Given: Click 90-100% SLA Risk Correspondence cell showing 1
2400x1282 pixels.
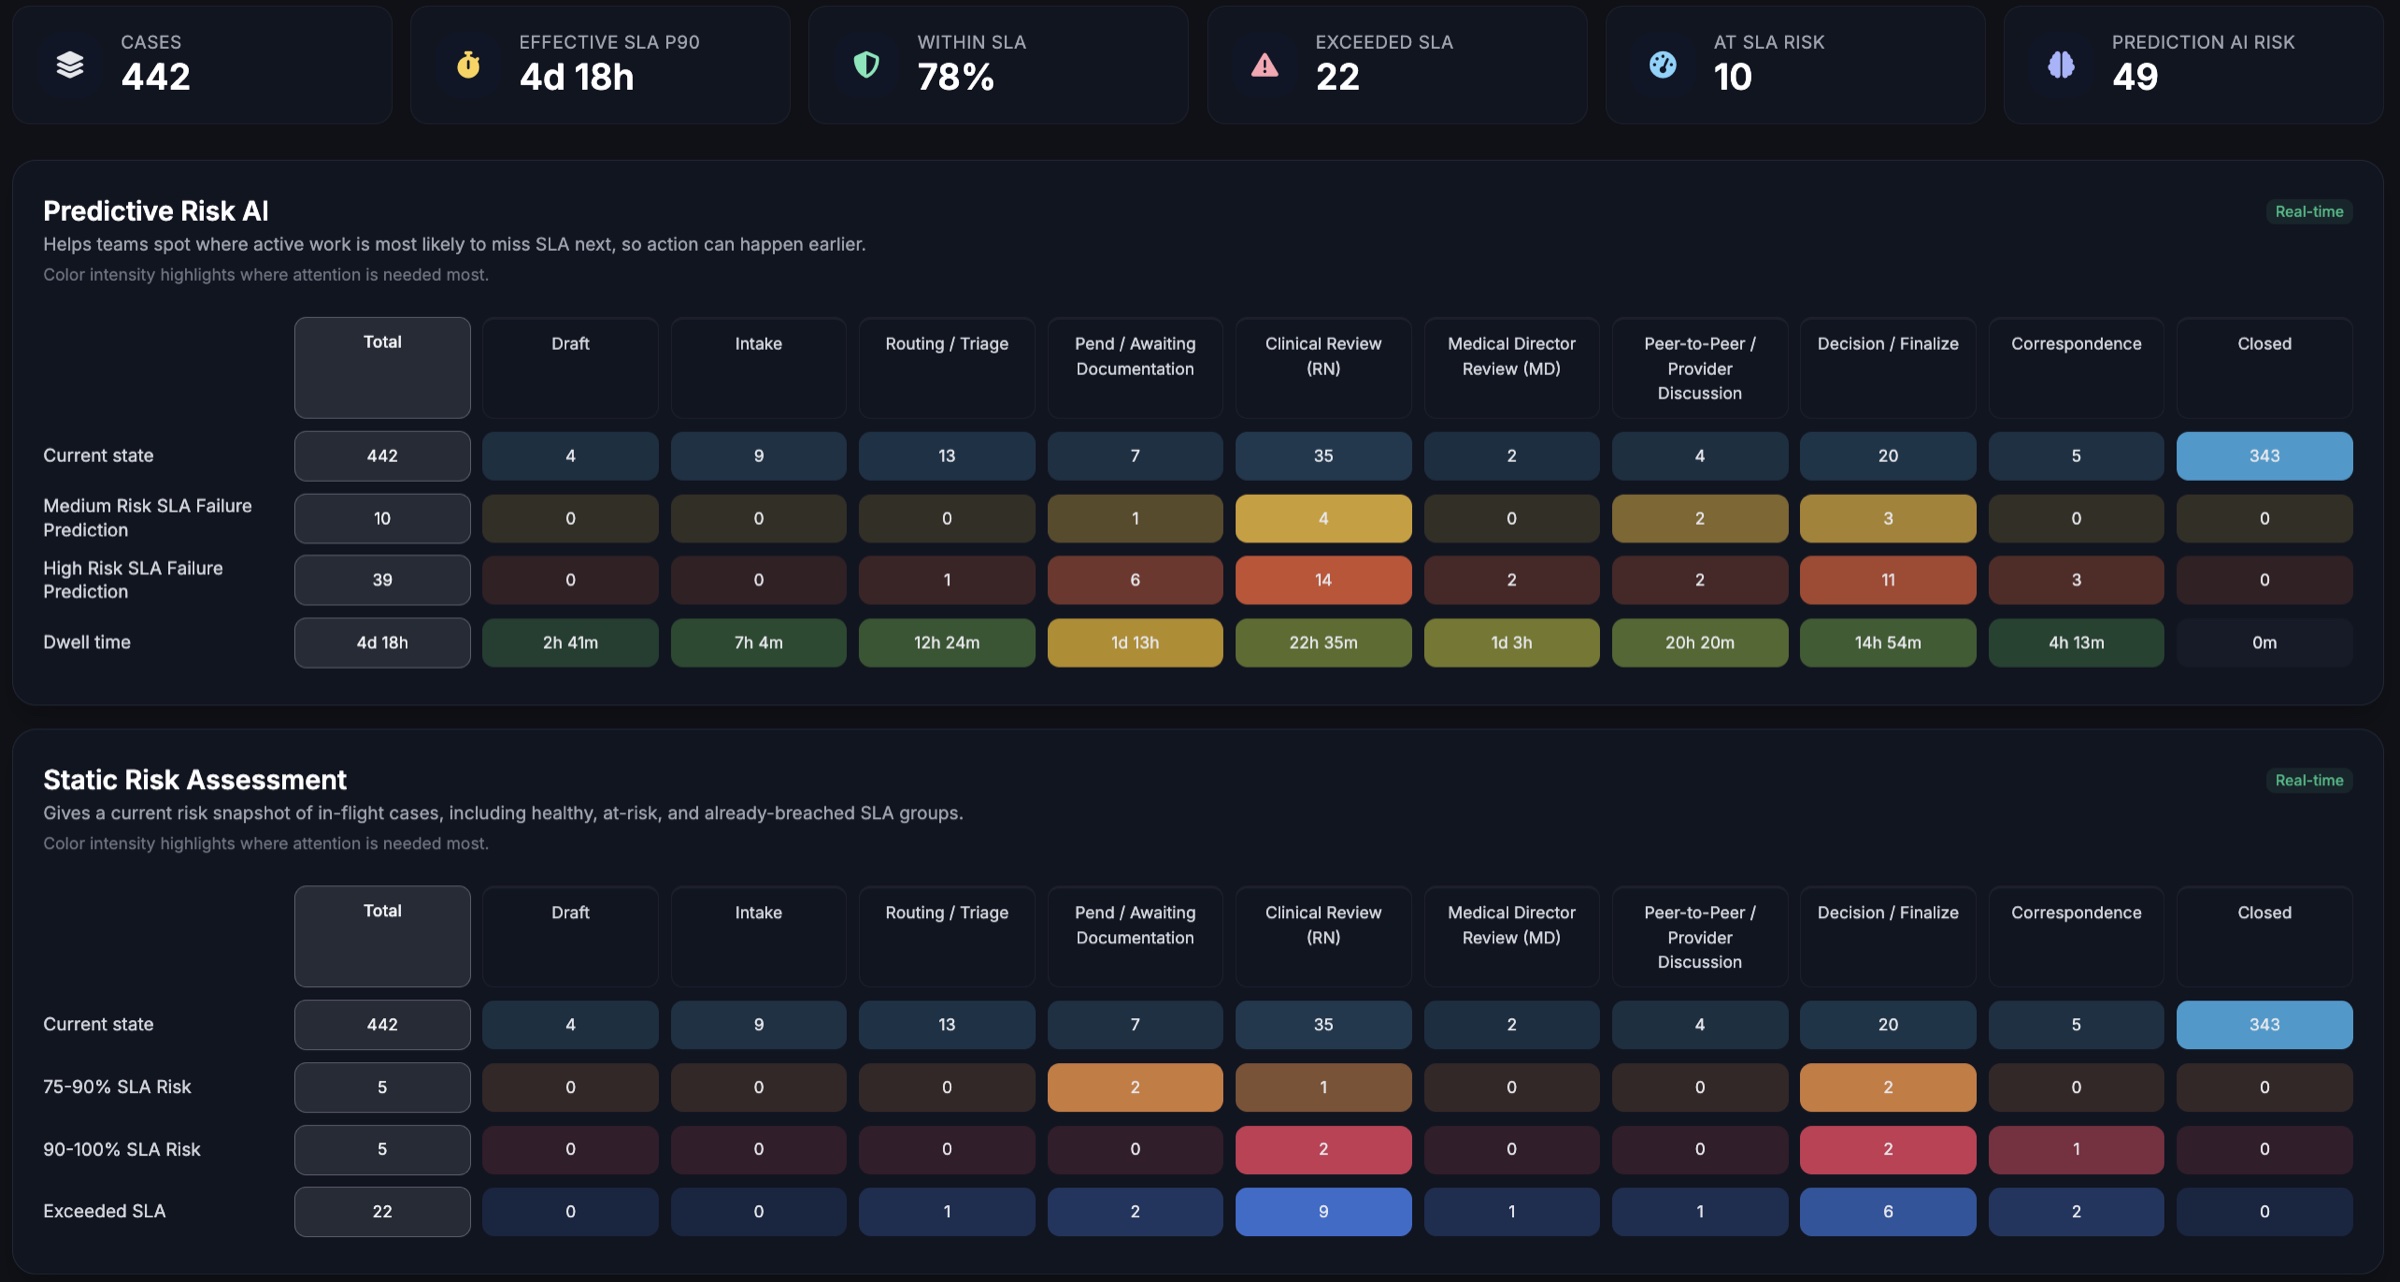Looking at the screenshot, I should (2076, 1149).
